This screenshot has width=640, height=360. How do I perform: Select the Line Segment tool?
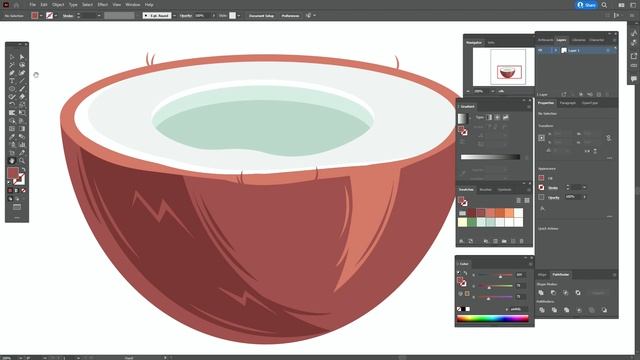(22, 81)
